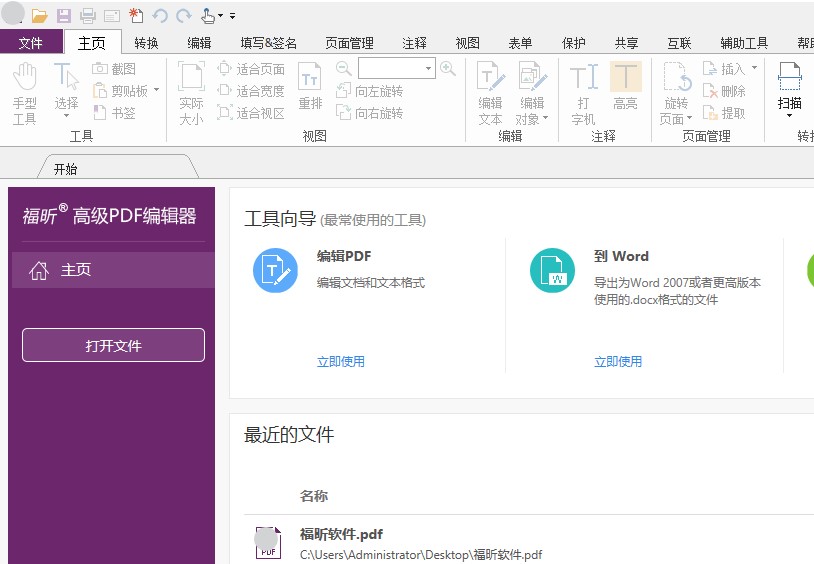
Task: Open the 填写&签名 ribbon tab
Action: (x=268, y=43)
